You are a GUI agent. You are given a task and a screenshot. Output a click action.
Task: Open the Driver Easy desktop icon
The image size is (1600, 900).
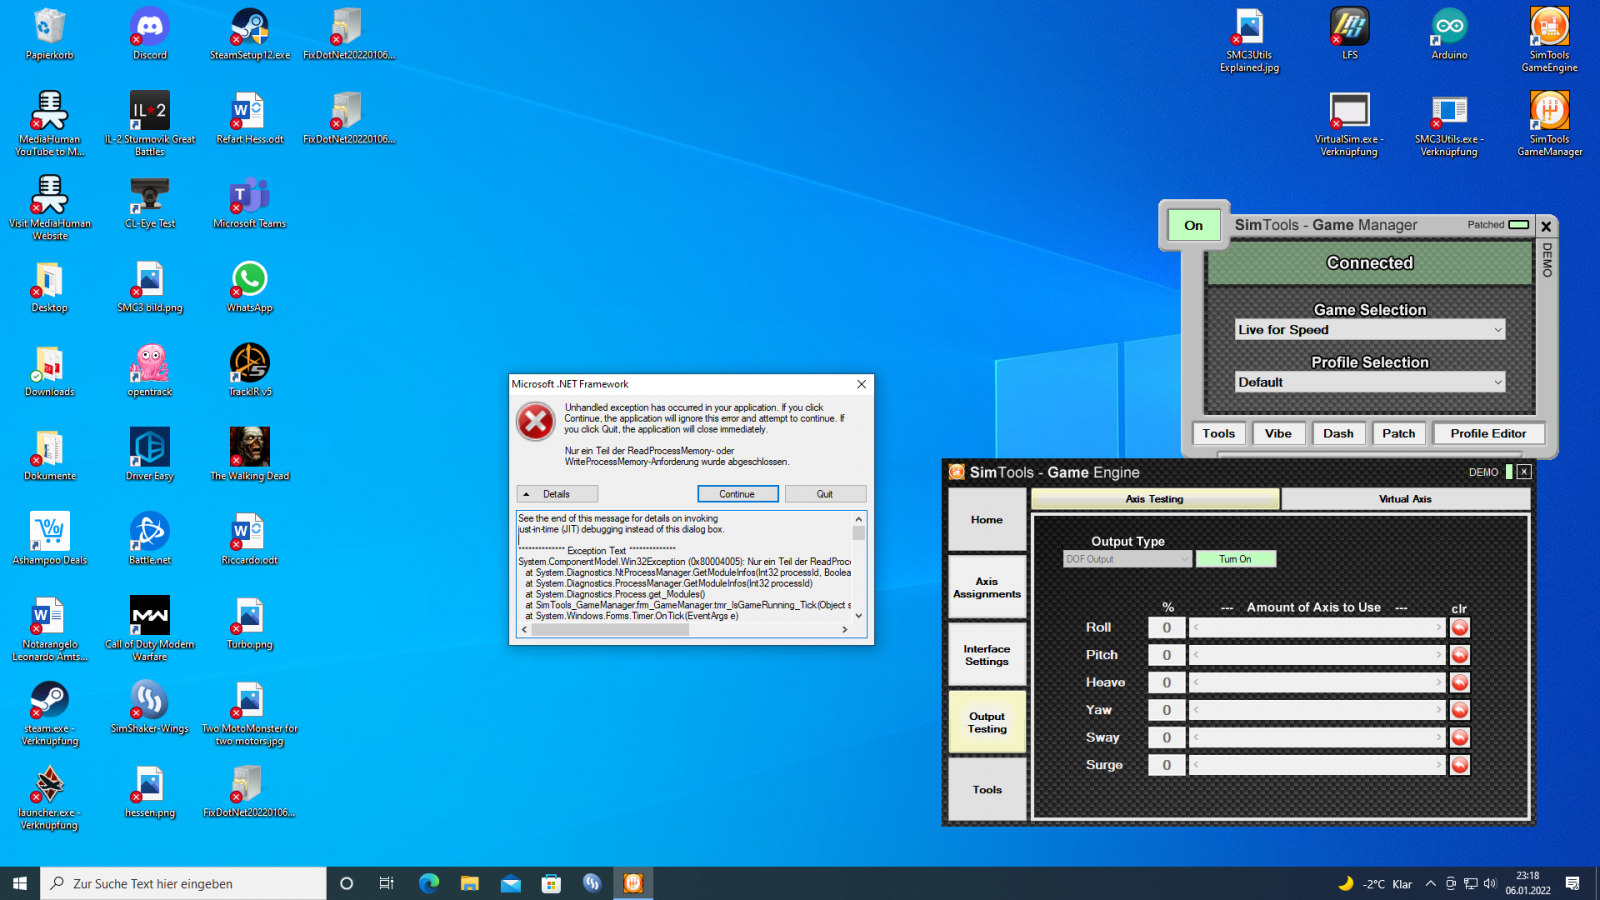tap(150, 454)
